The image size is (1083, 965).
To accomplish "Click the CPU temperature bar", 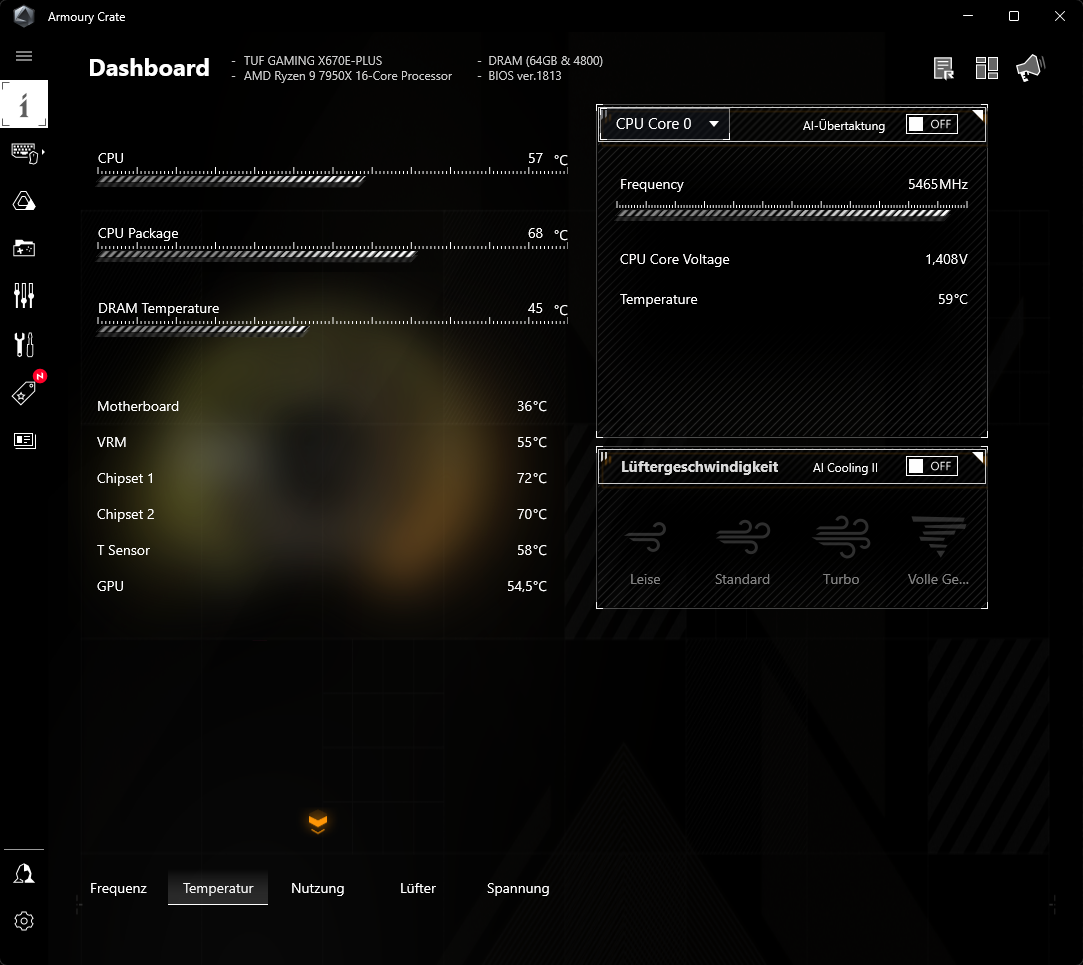I will (x=332, y=177).
